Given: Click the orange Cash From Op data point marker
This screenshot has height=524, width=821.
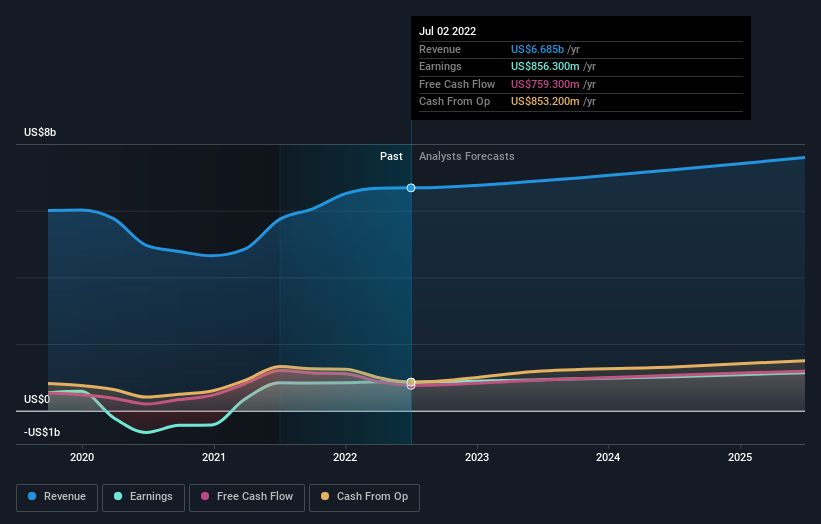Looking at the screenshot, I should coord(411,382).
